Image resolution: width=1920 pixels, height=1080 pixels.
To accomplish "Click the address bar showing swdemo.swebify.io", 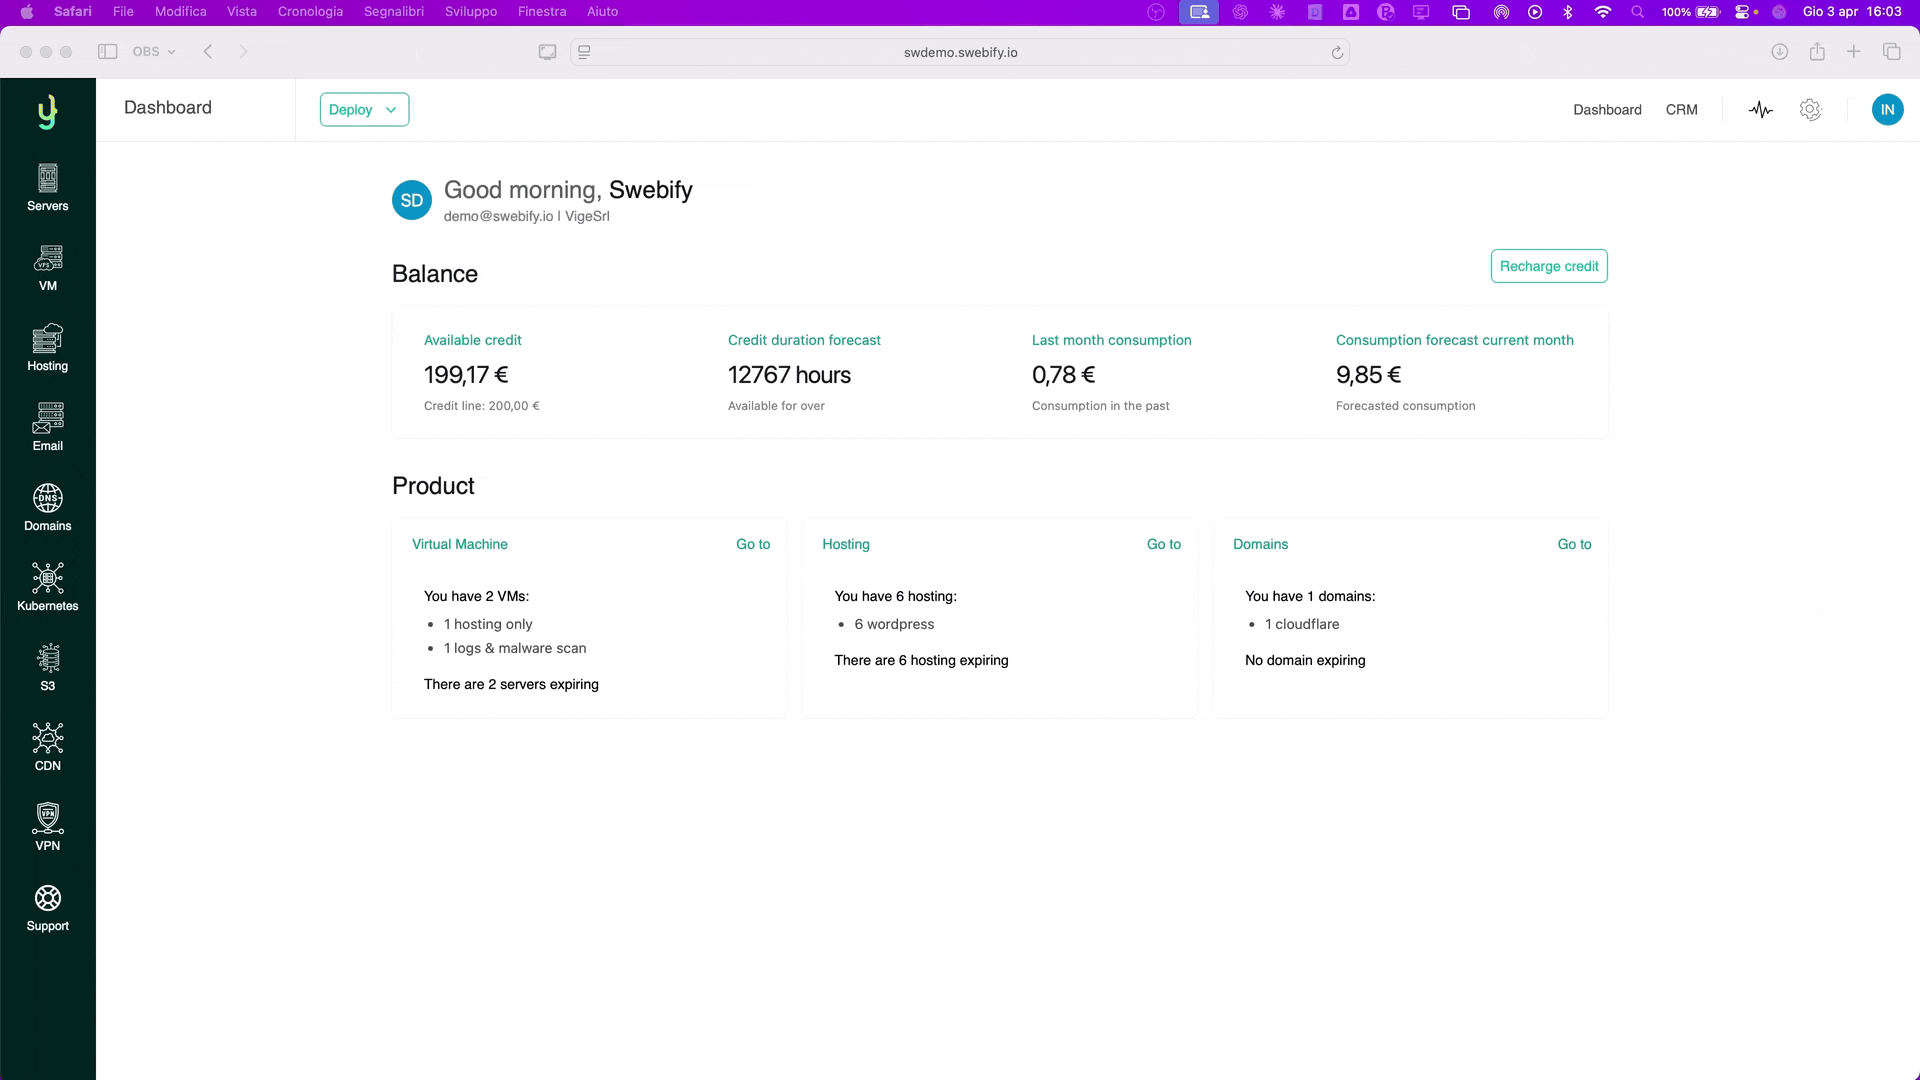I will coord(960,52).
